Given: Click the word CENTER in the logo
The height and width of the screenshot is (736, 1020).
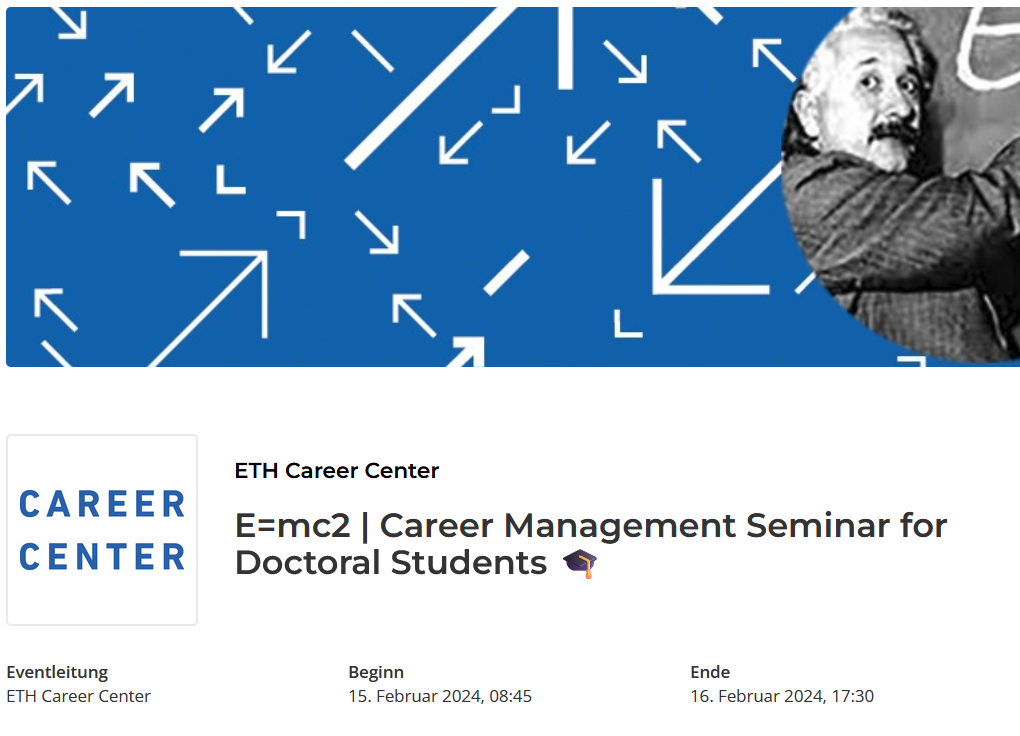Looking at the screenshot, I should coord(103,556).
